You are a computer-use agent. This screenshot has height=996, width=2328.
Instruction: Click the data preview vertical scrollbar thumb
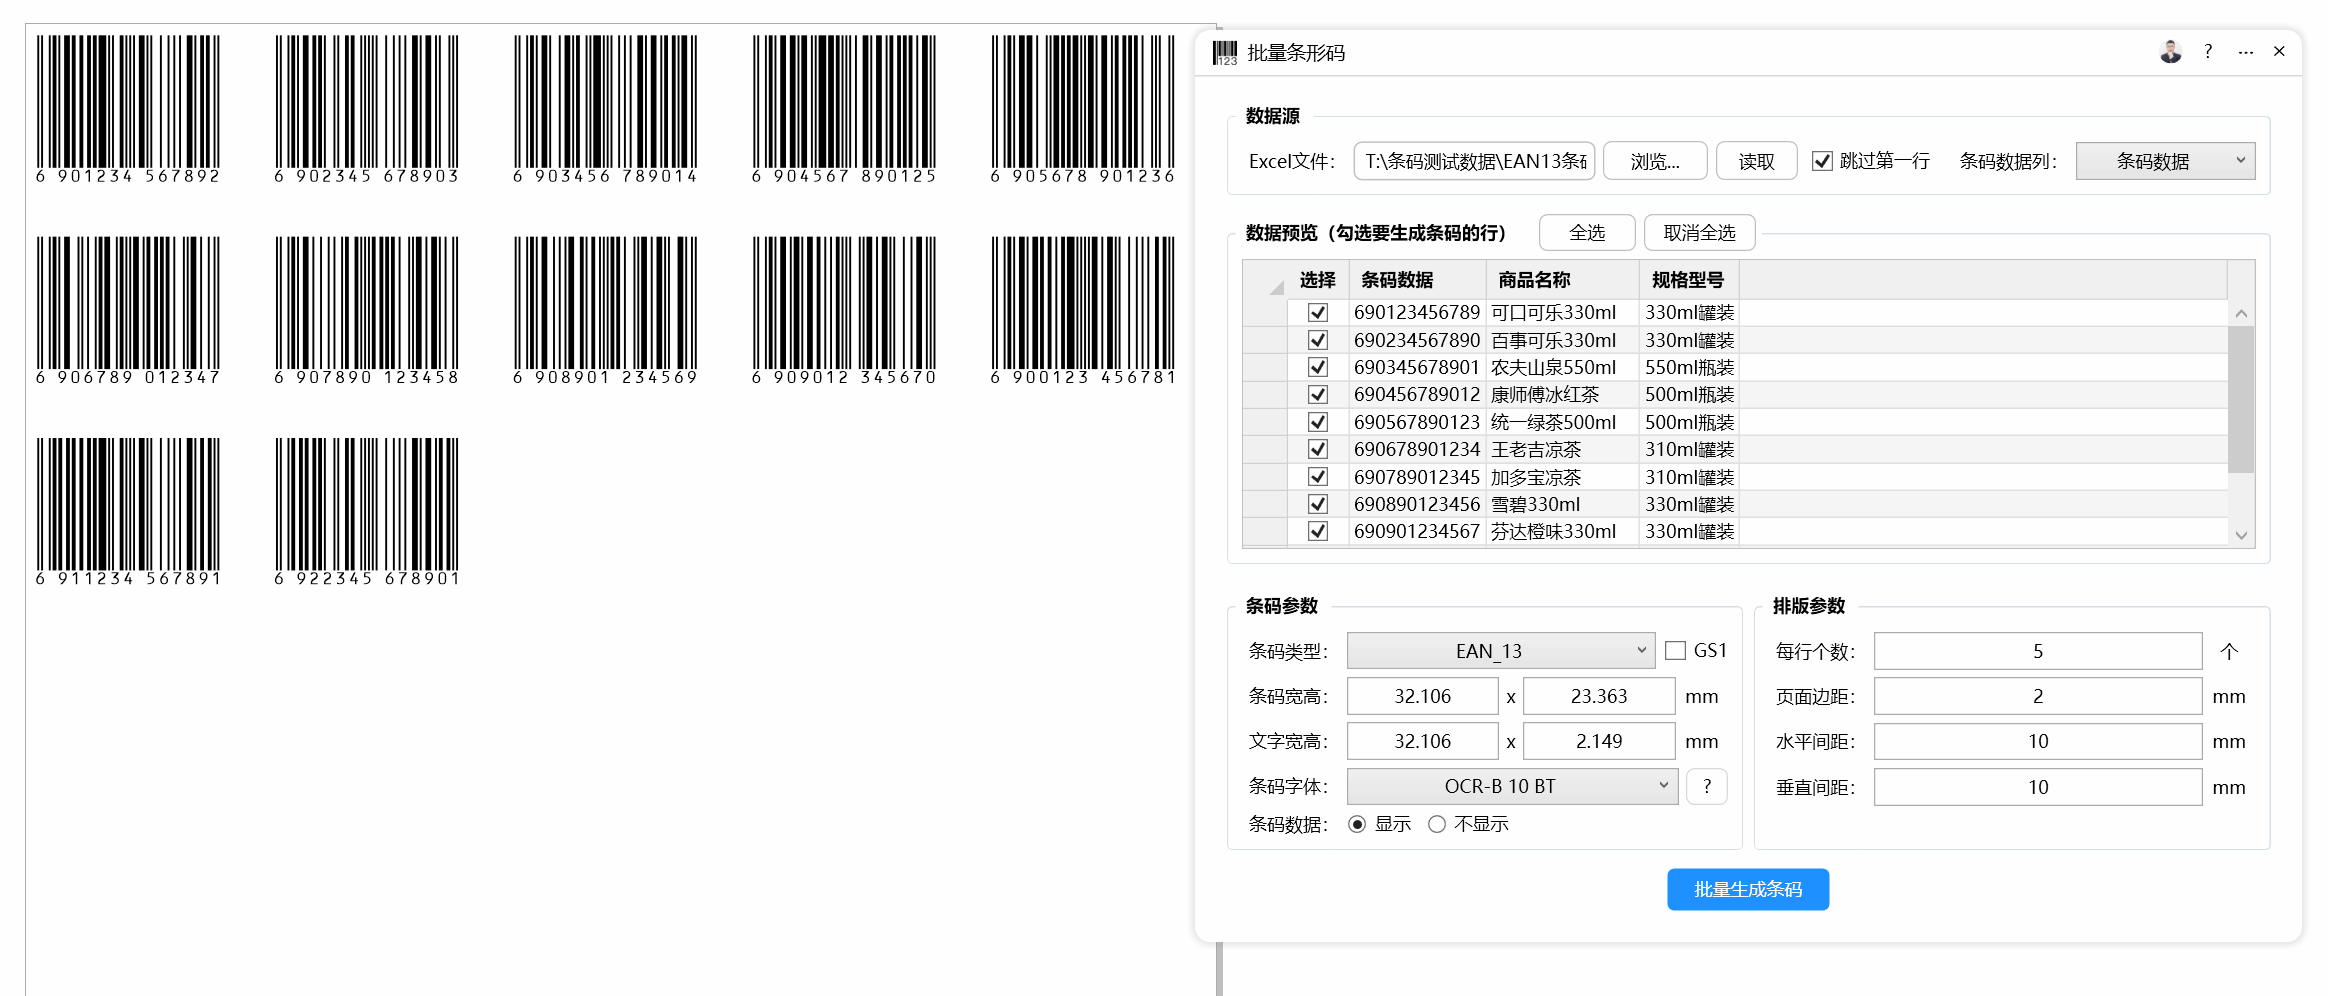(2241, 399)
